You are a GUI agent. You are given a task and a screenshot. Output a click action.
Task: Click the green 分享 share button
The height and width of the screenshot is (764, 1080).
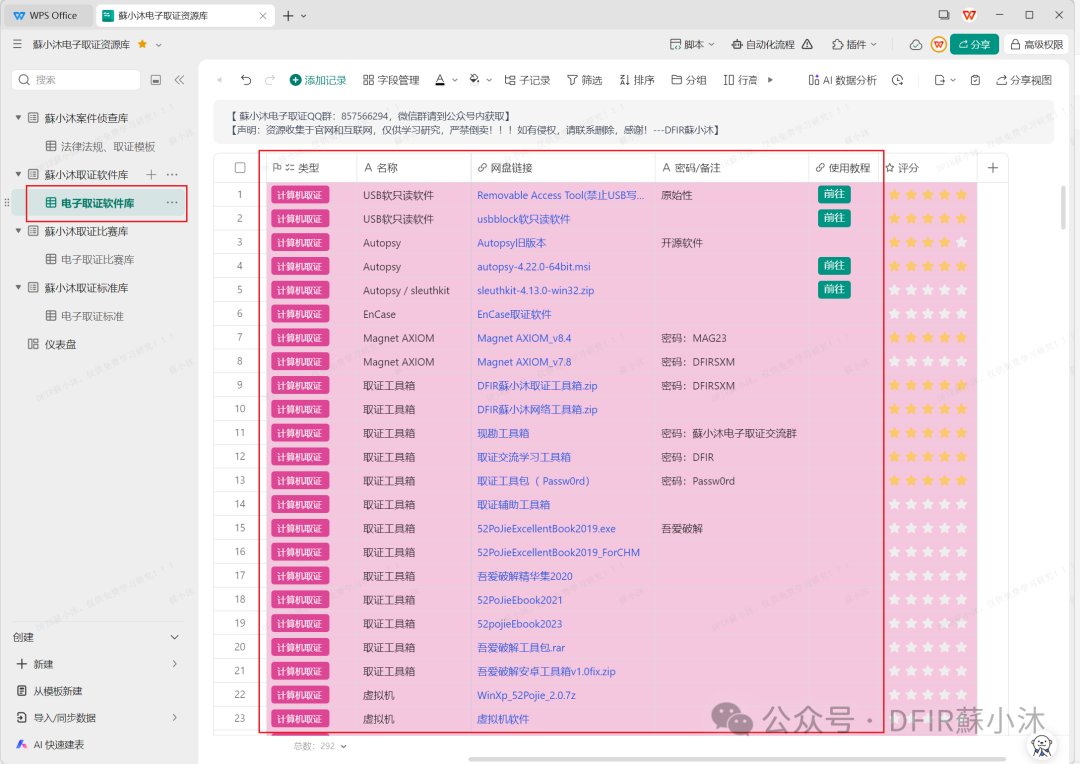(x=974, y=44)
